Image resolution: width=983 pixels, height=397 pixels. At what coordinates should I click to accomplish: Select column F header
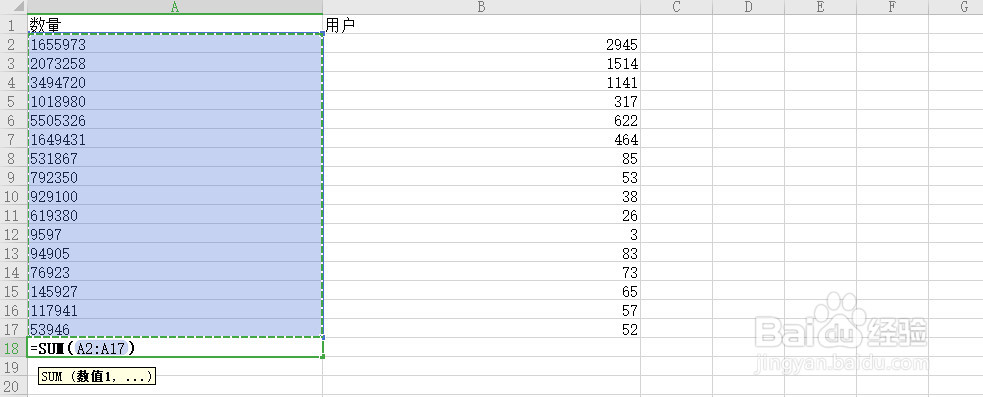[892, 7]
